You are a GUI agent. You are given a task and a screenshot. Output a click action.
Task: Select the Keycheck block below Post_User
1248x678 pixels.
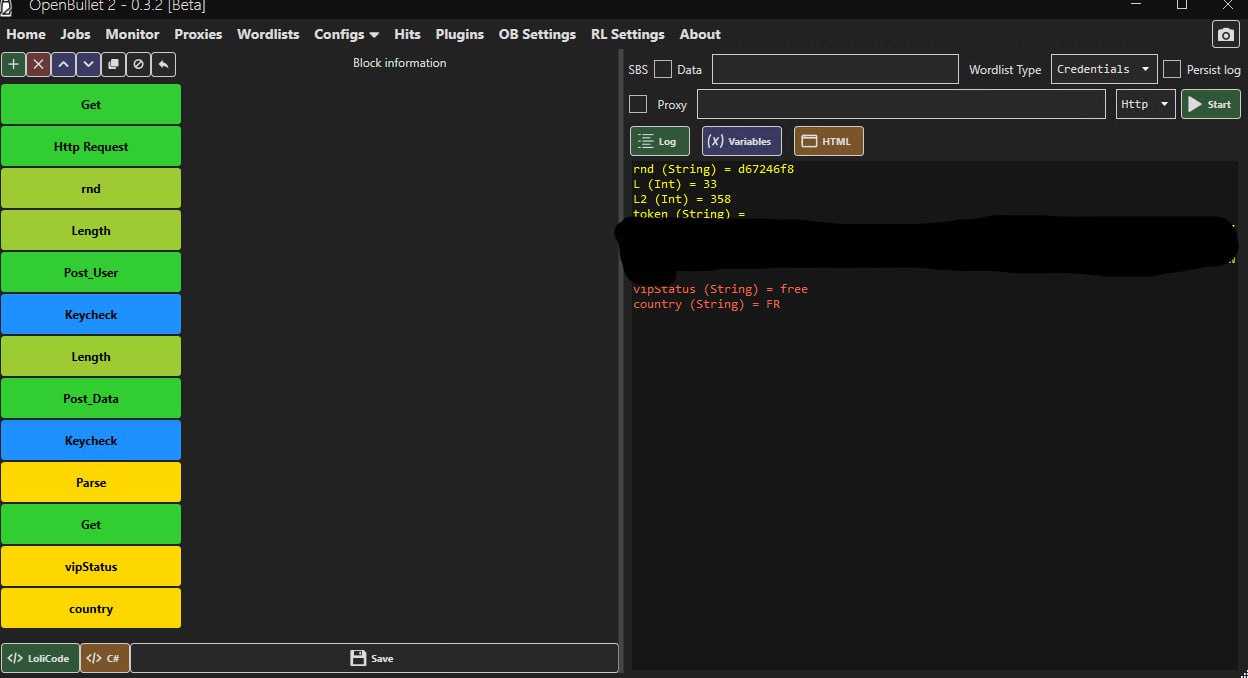point(91,314)
